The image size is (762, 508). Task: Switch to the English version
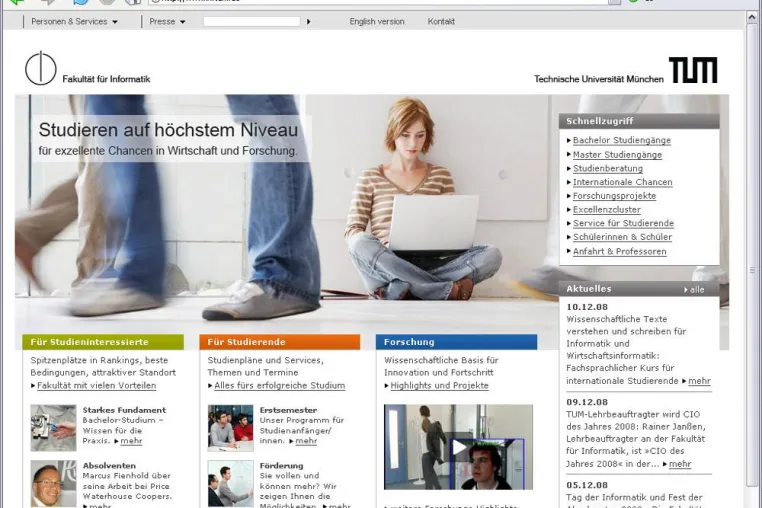coord(377,21)
